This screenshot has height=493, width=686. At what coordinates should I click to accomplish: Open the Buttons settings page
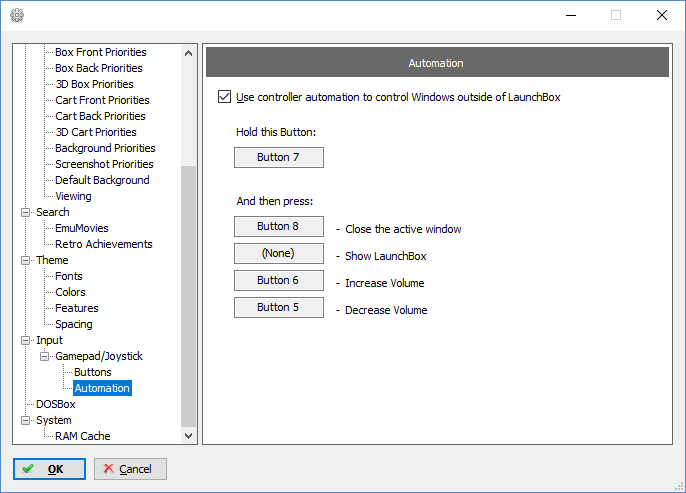(x=93, y=372)
